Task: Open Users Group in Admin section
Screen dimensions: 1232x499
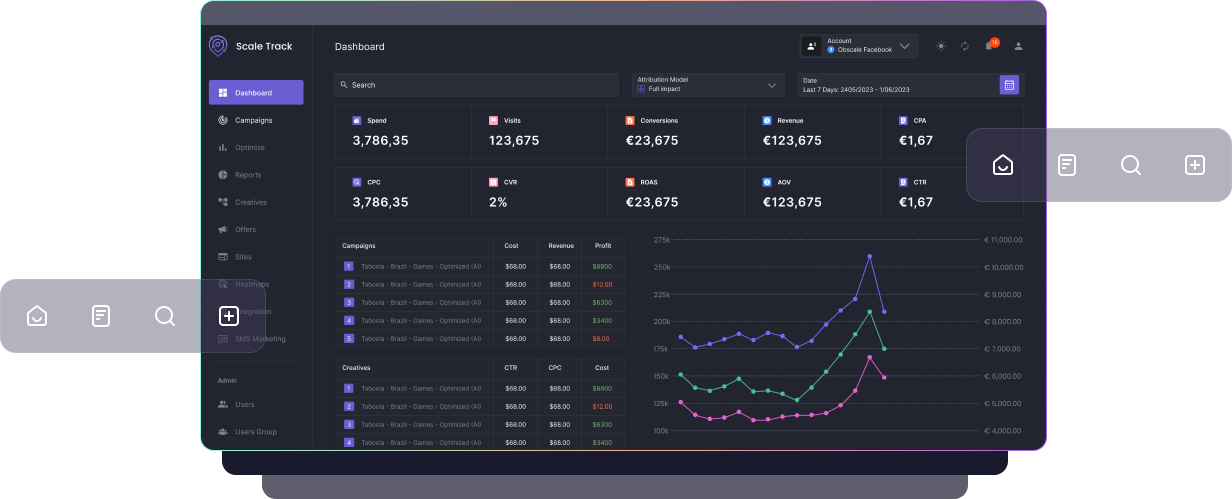Action: click(255, 432)
